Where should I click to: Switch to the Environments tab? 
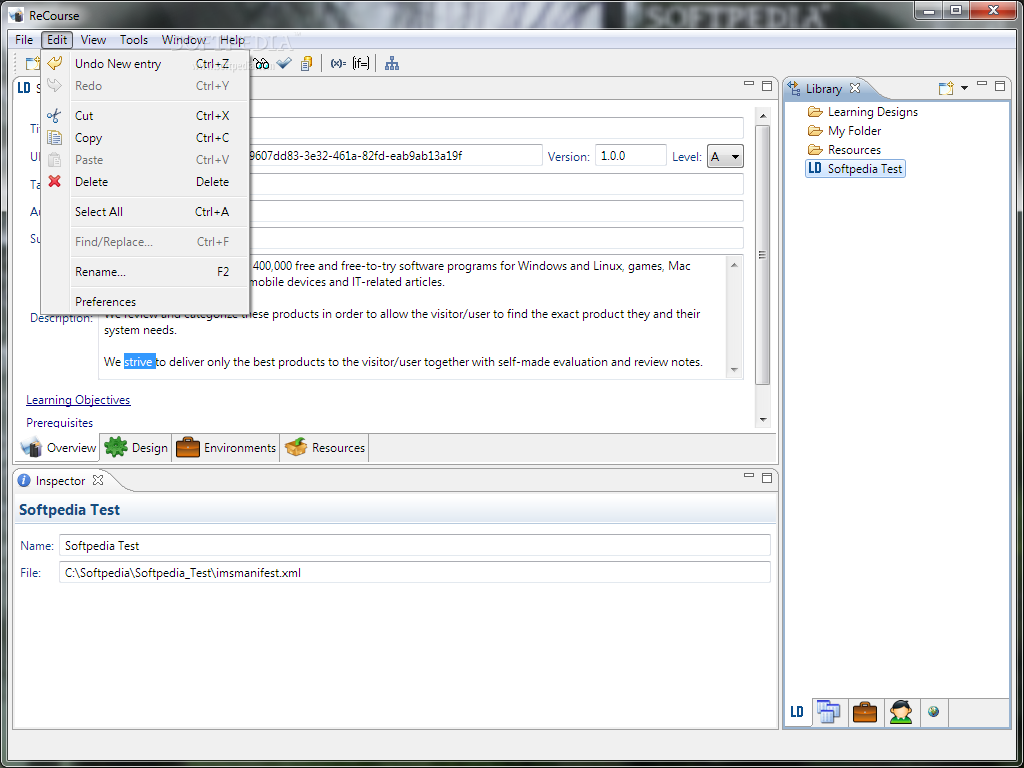(x=226, y=448)
